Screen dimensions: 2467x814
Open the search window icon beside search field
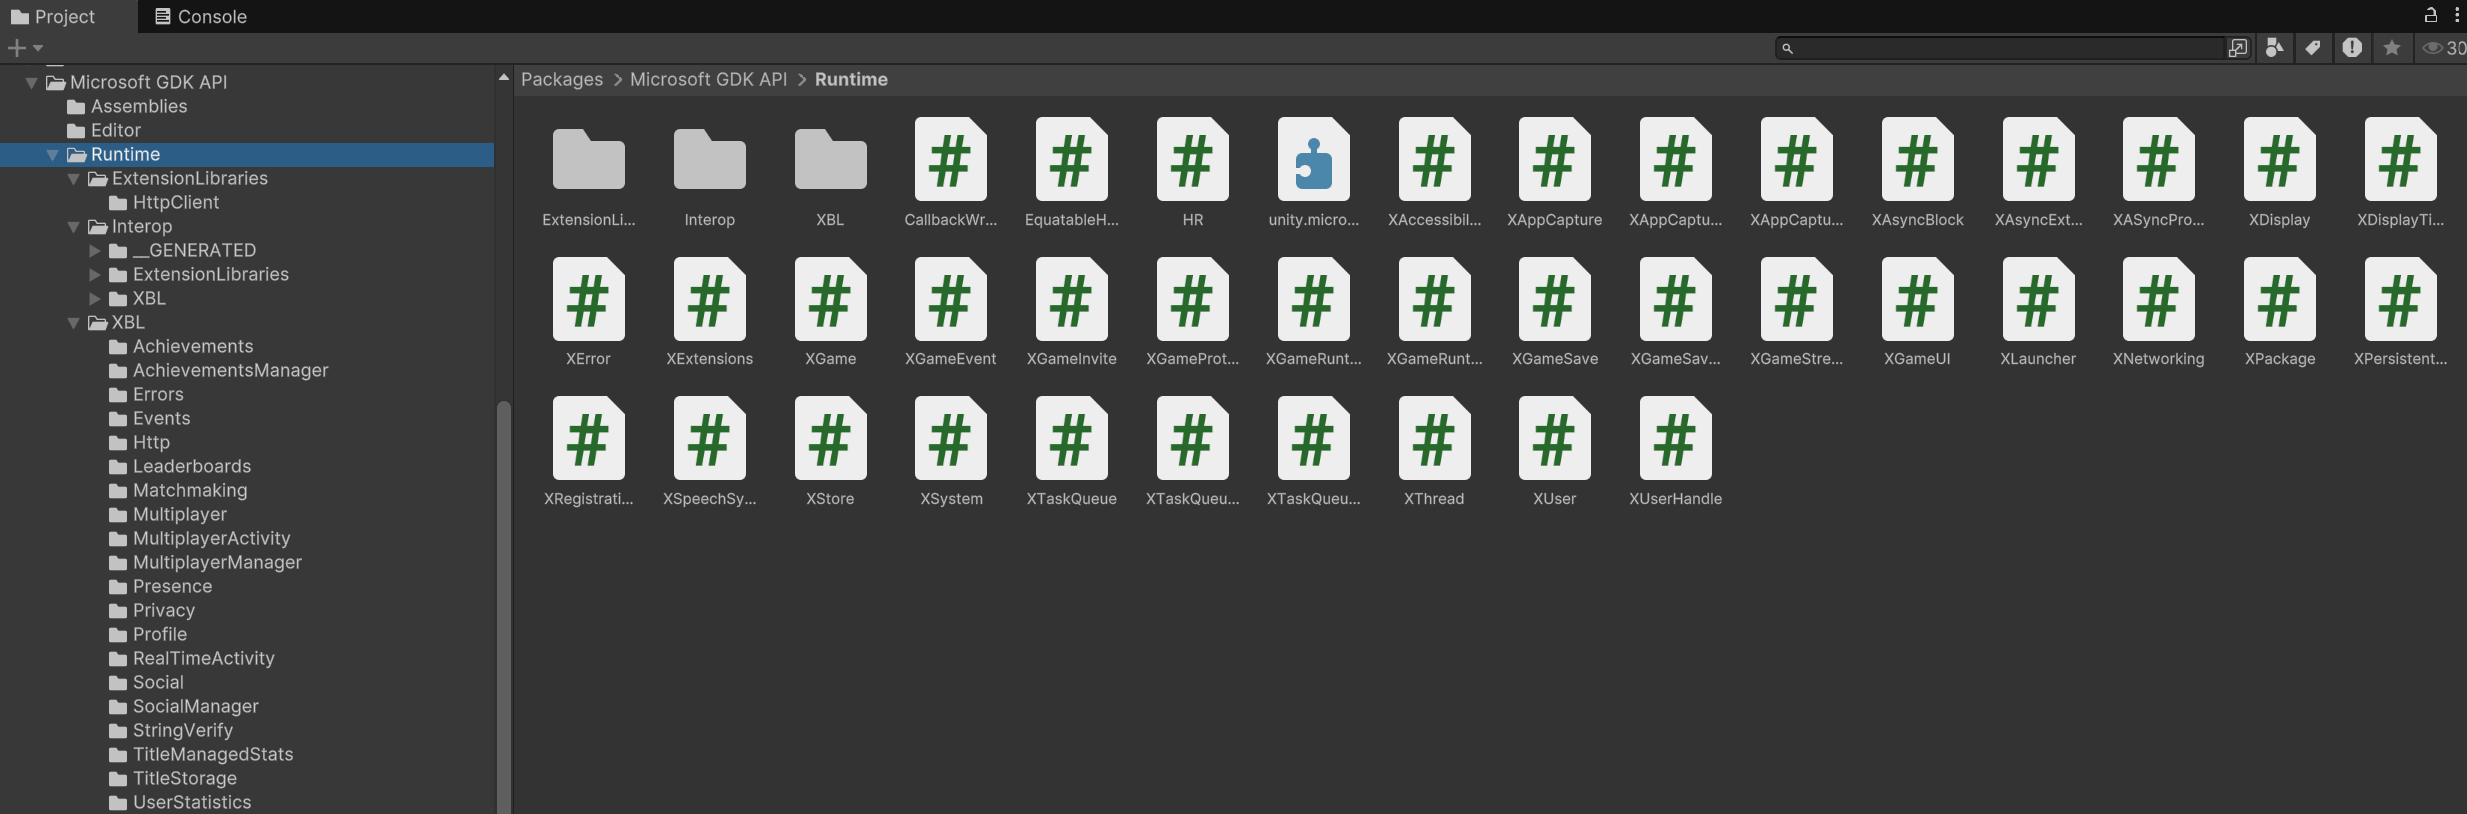point(2238,48)
